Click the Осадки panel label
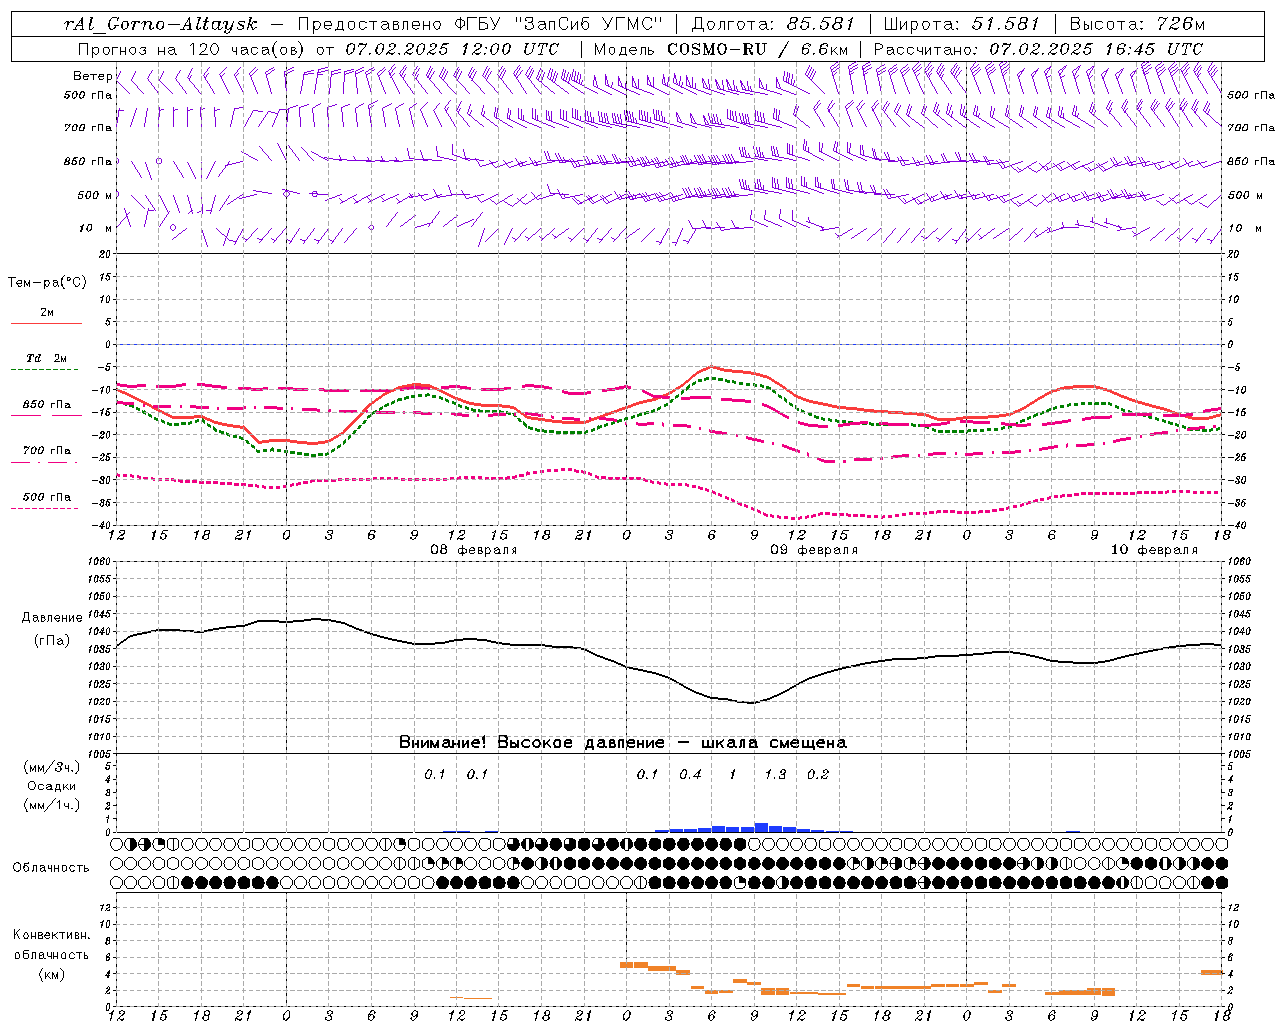This screenshot has width=1280, height=1024. [51, 786]
